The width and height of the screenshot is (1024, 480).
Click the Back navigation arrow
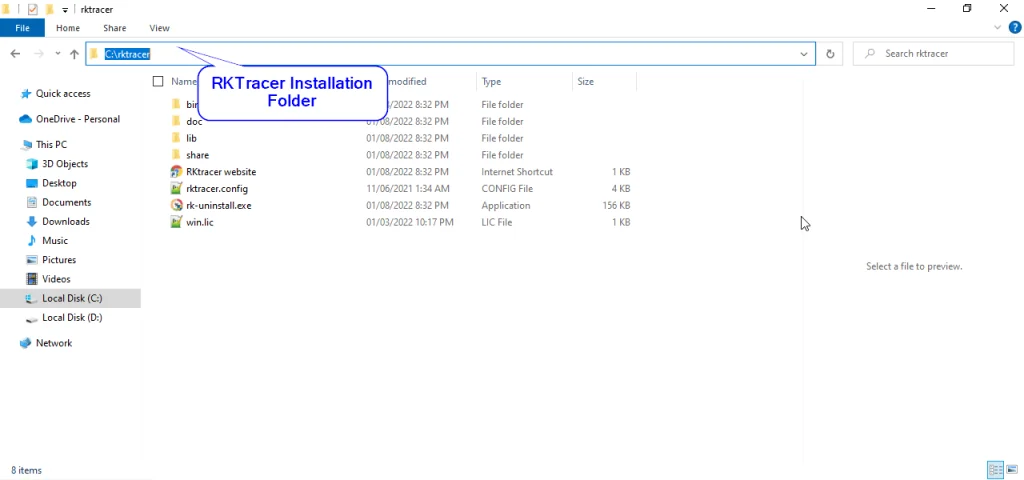[x=15, y=54]
